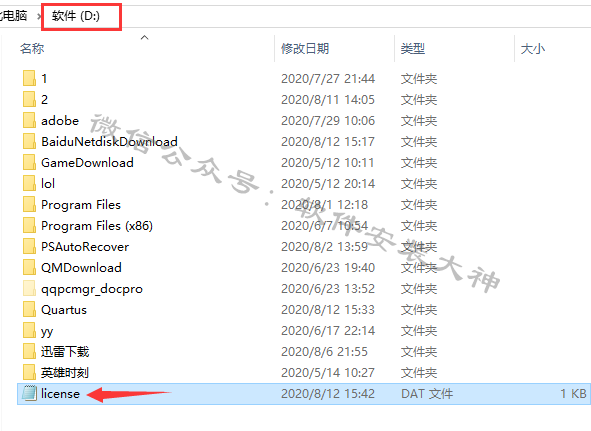Image resolution: width=591 pixels, height=431 pixels.
Task: Select the QMDownload folder row
Action: pyautogui.click(x=304, y=268)
